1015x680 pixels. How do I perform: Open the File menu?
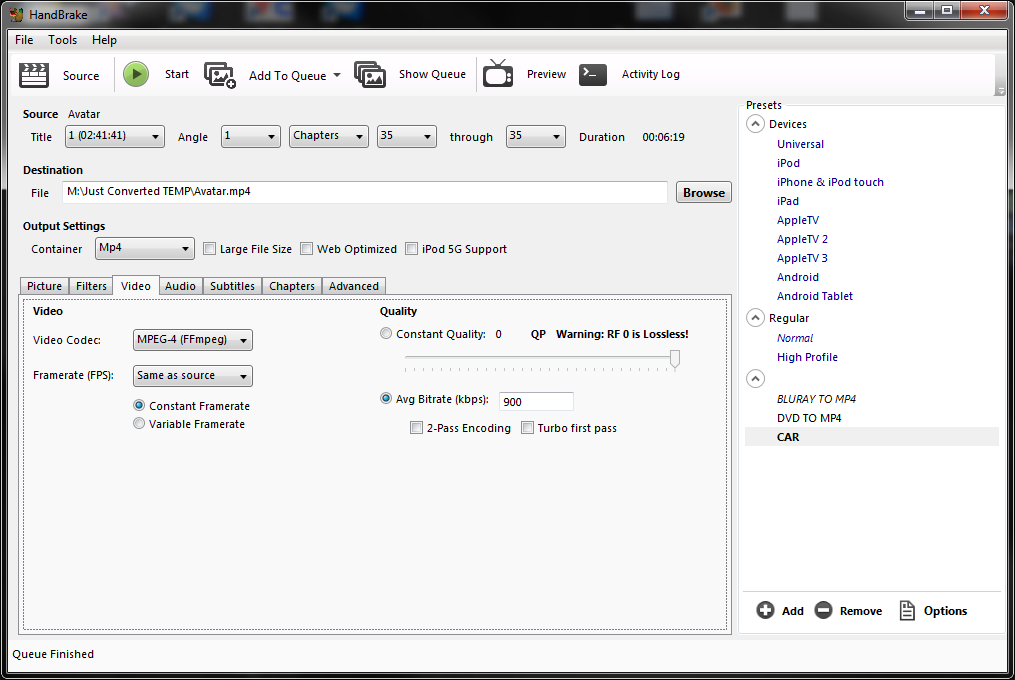point(24,40)
